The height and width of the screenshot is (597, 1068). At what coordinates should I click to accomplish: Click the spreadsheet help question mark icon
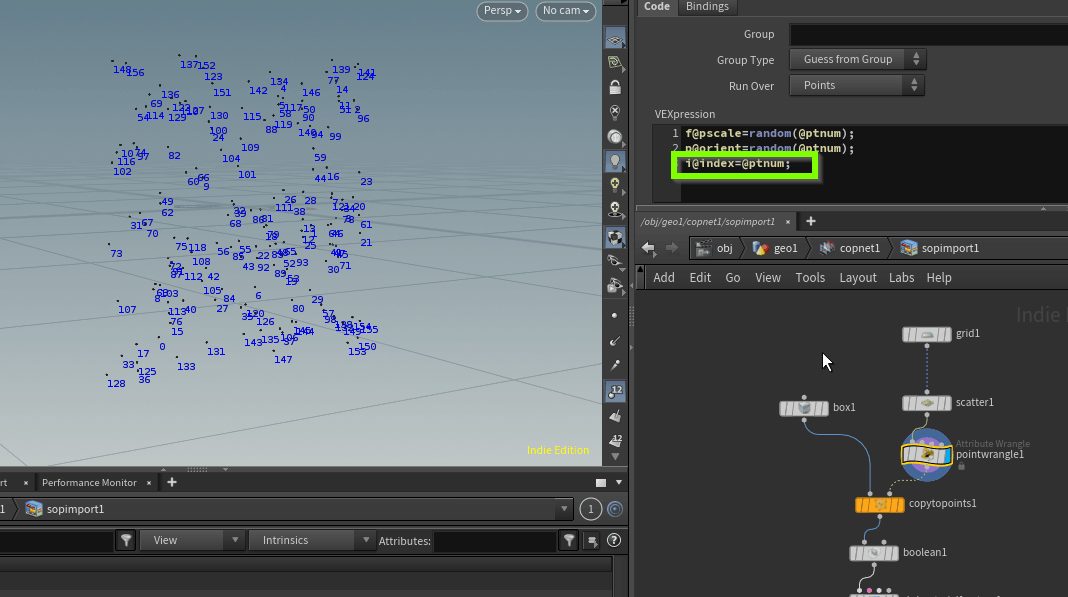pos(614,540)
